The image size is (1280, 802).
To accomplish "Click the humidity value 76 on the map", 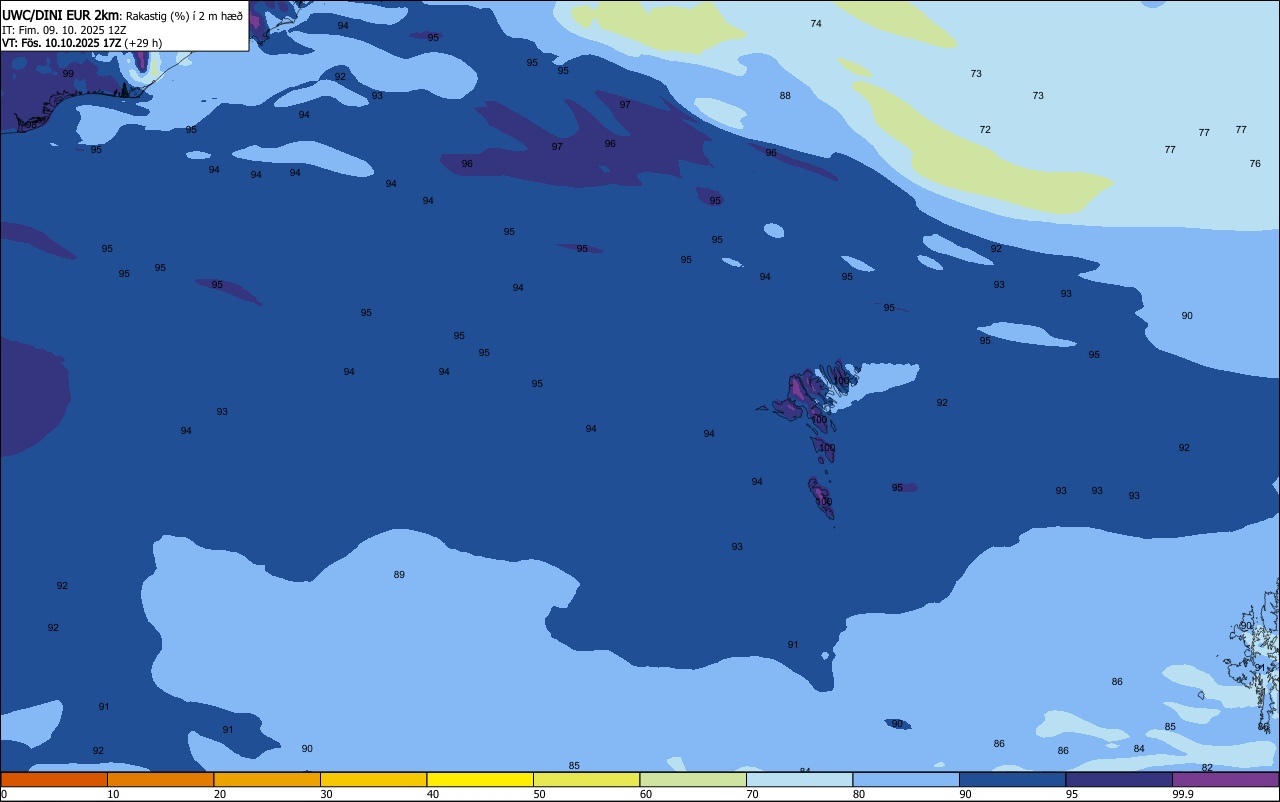I will [x=1255, y=164].
